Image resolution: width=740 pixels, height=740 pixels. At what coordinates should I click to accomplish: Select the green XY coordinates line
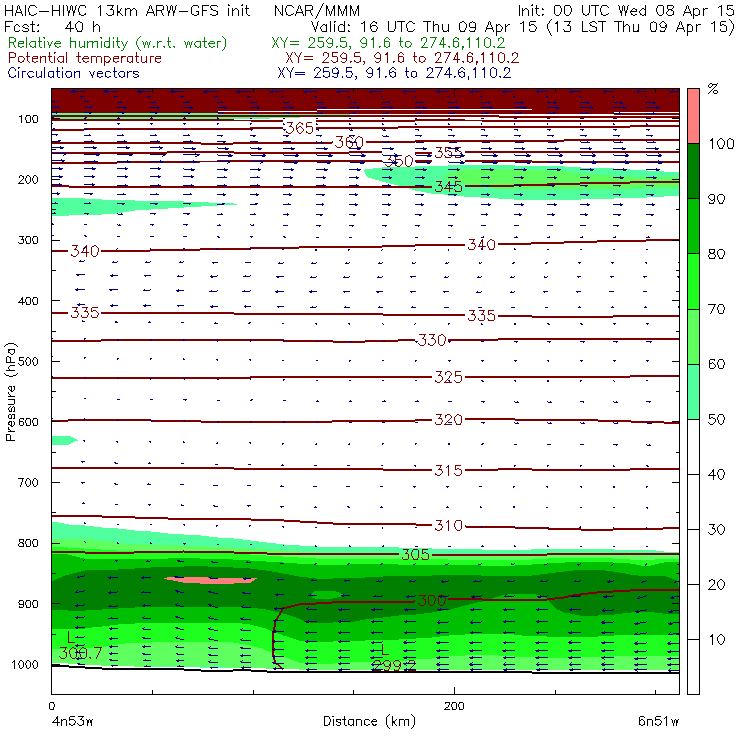coord(388,43)
